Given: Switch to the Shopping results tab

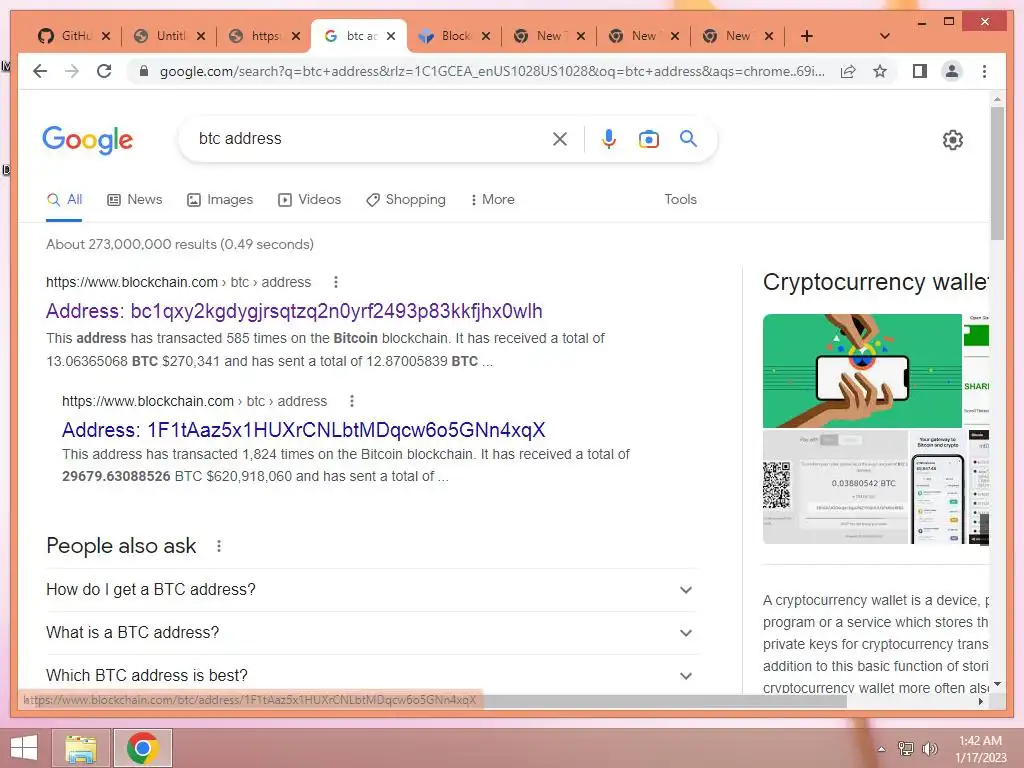Looking at the screenshot, I should (406, 199).
